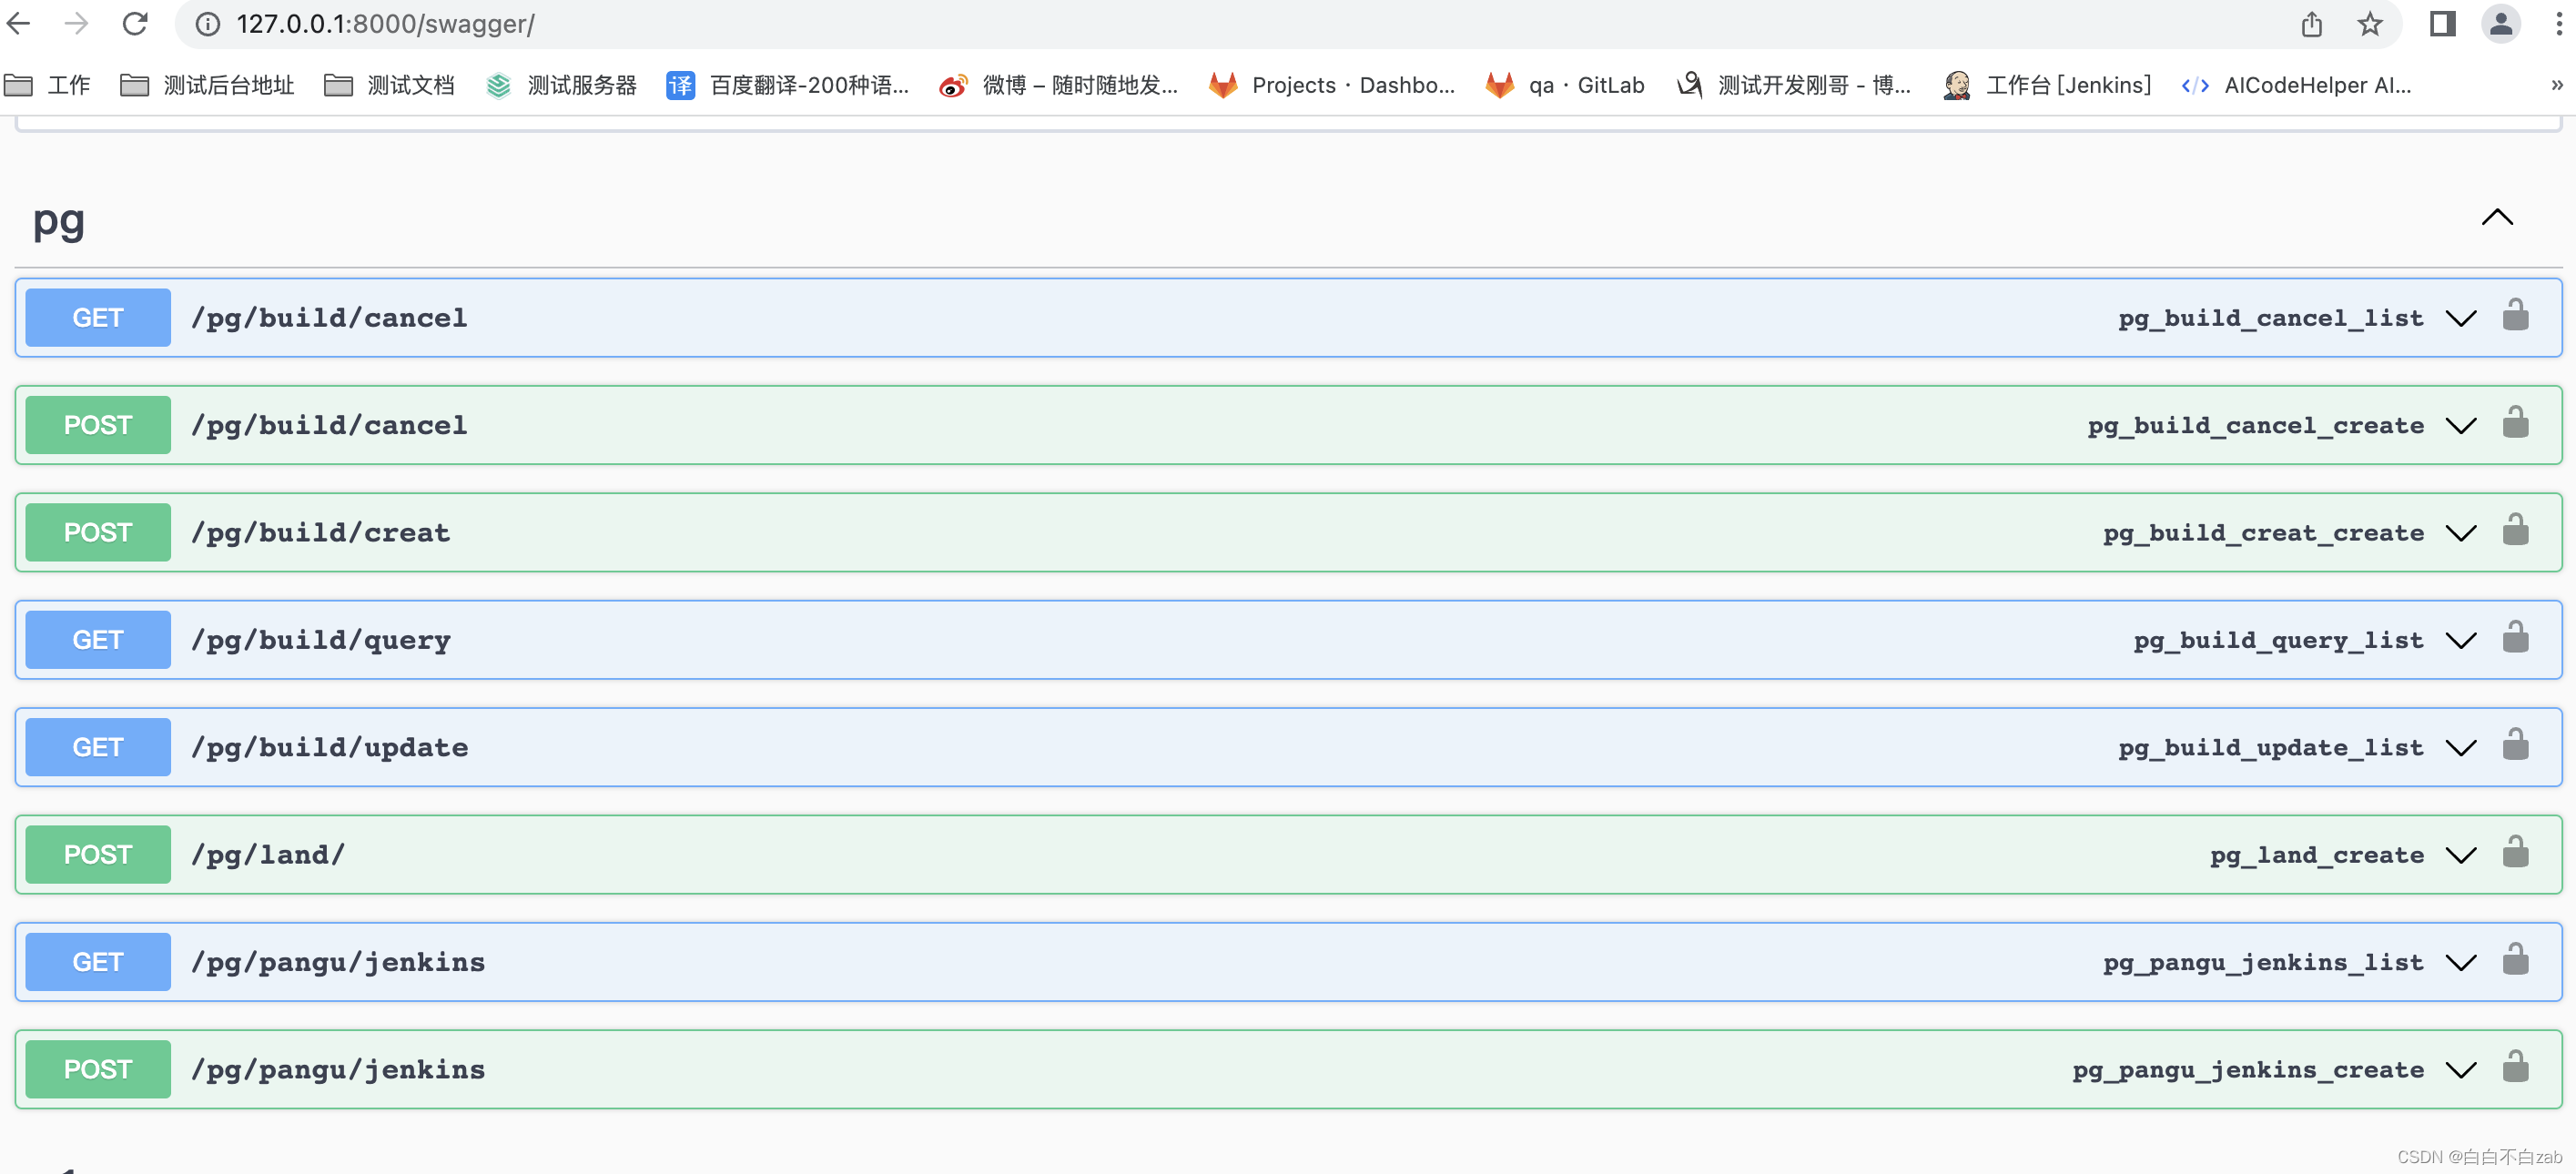Open the 工作 bookmarks folder
The image size is (2576, 1174).
click(48, 85)
